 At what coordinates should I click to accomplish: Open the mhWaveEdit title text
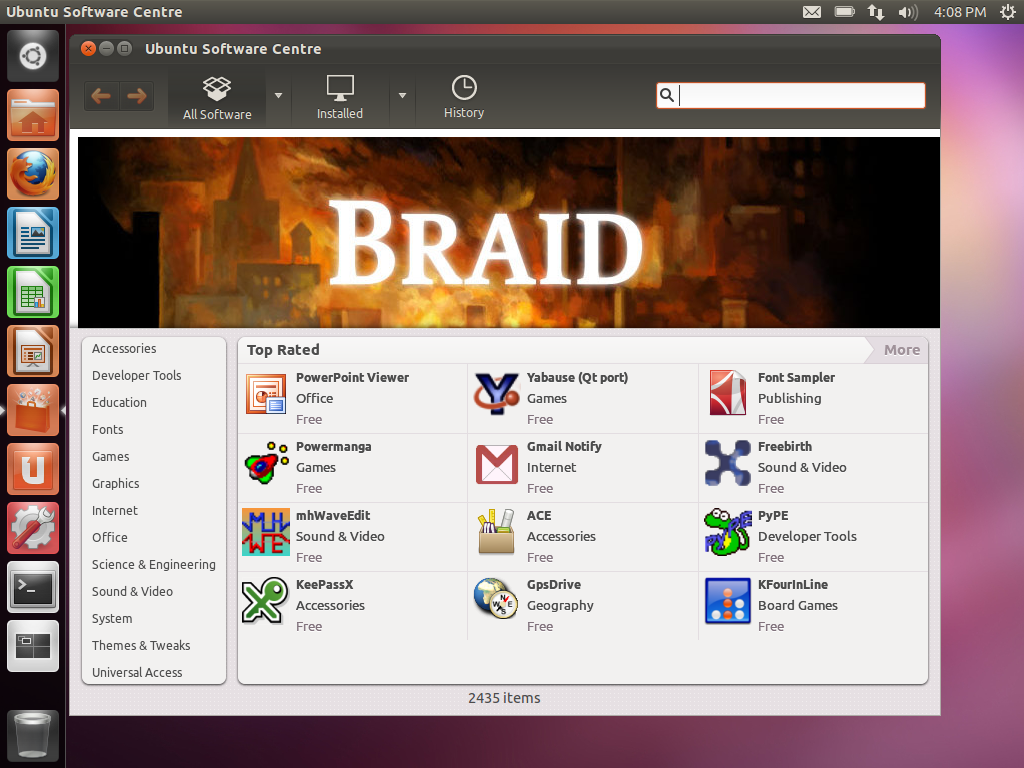[333, 515]
